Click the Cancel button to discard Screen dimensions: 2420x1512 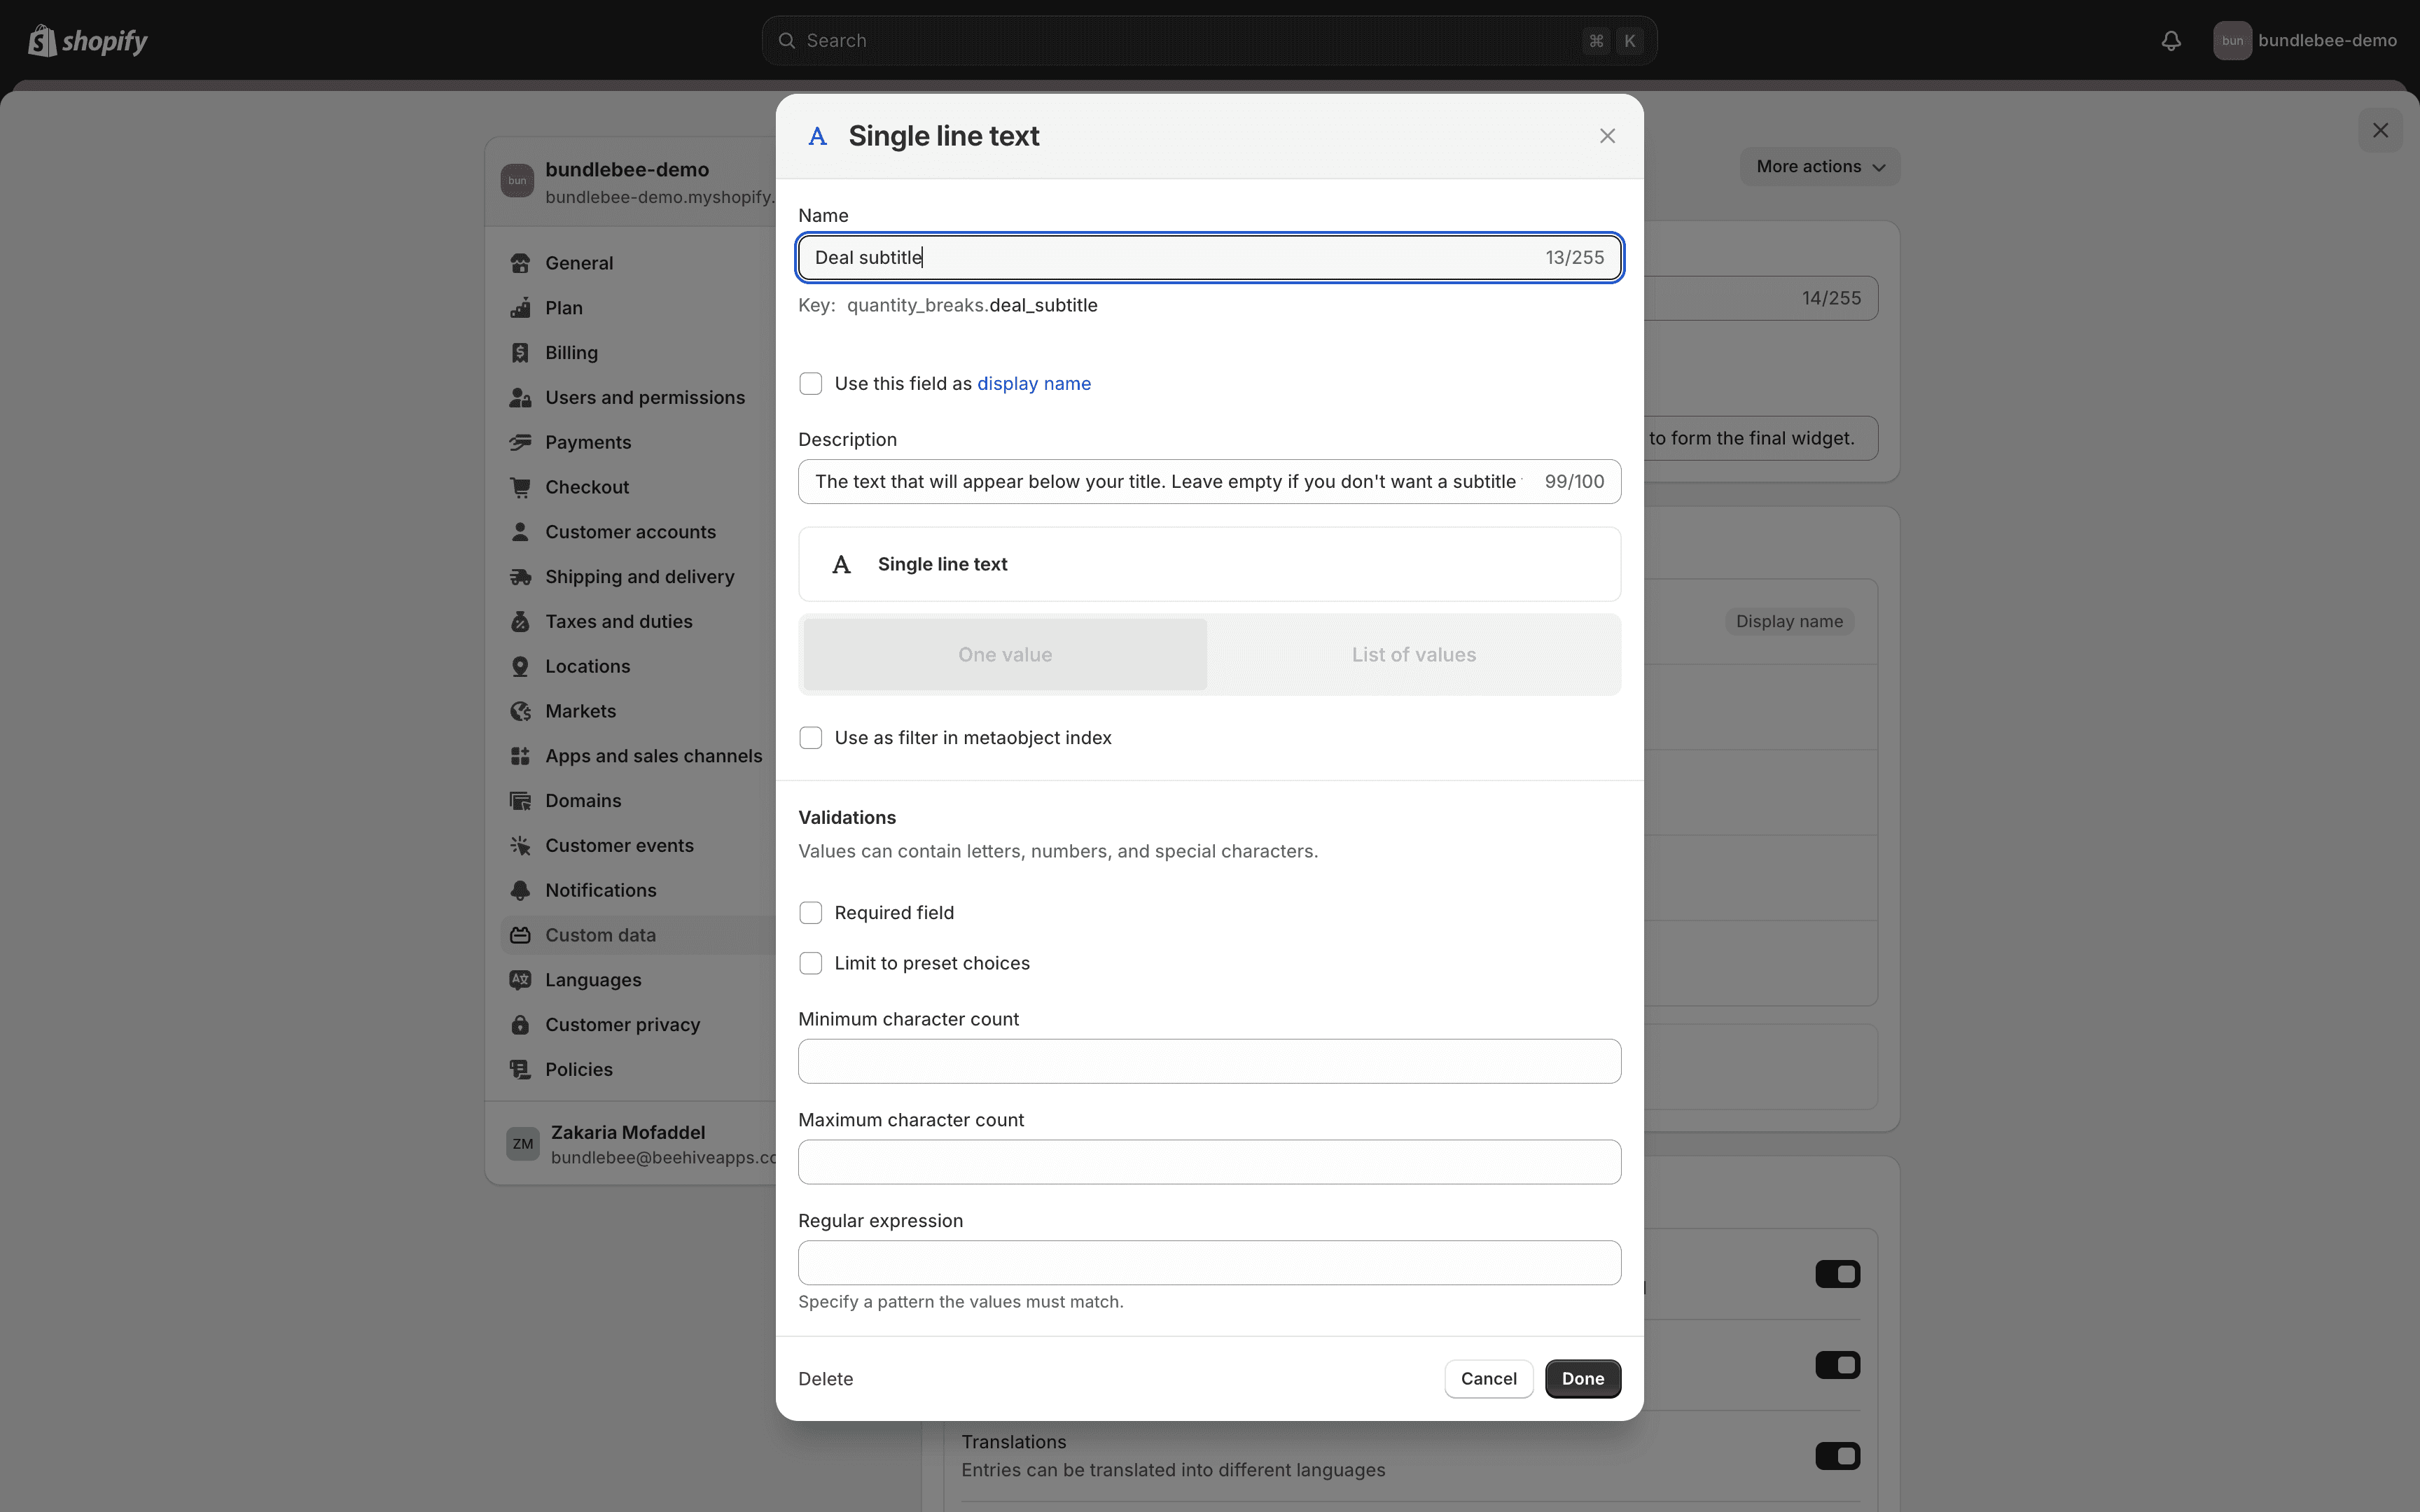pyautogui.click(x=1489, y=1378)
